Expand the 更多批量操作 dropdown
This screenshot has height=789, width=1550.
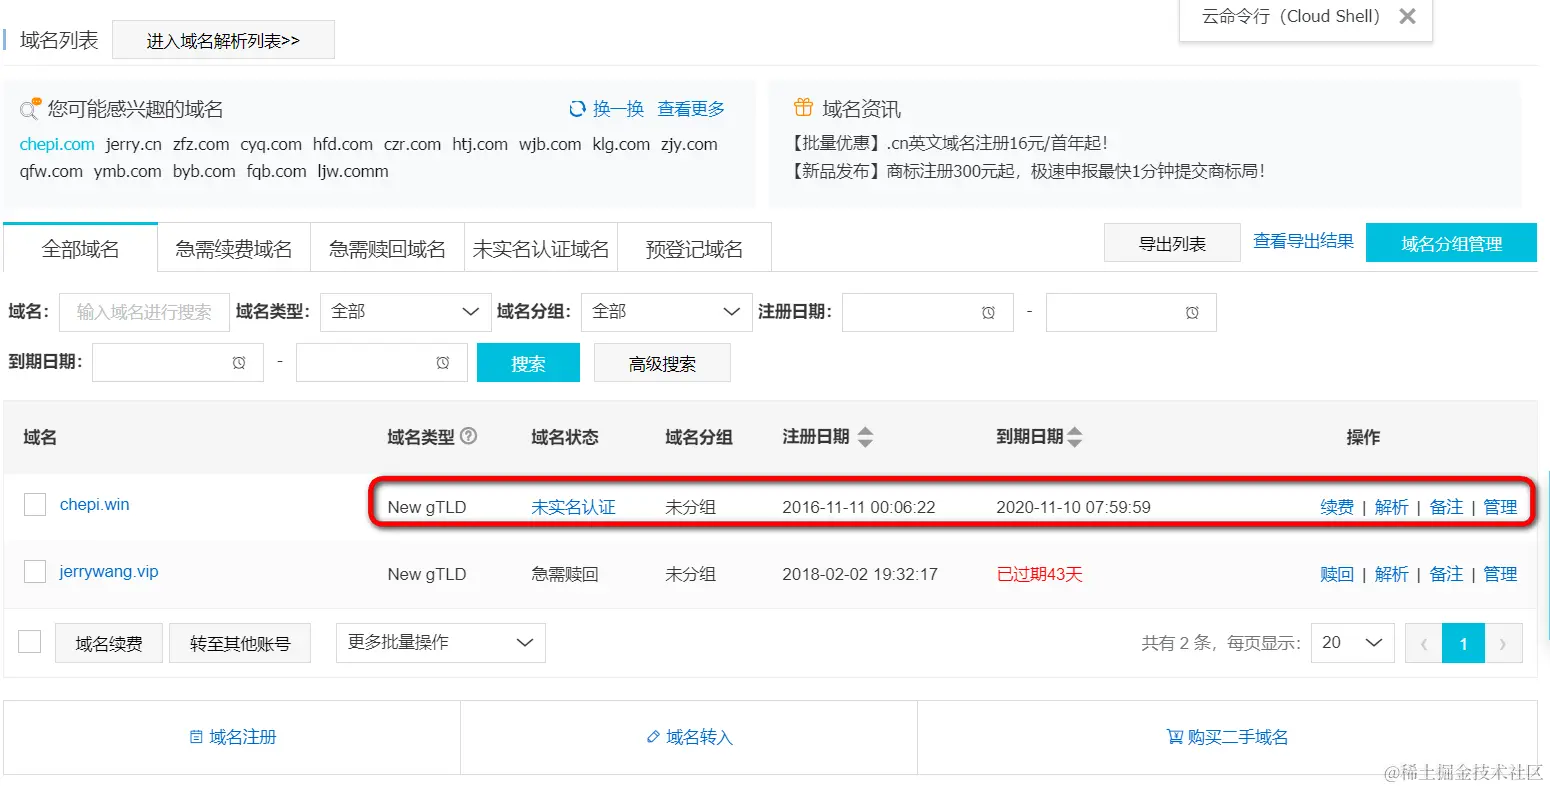point(440,643)
